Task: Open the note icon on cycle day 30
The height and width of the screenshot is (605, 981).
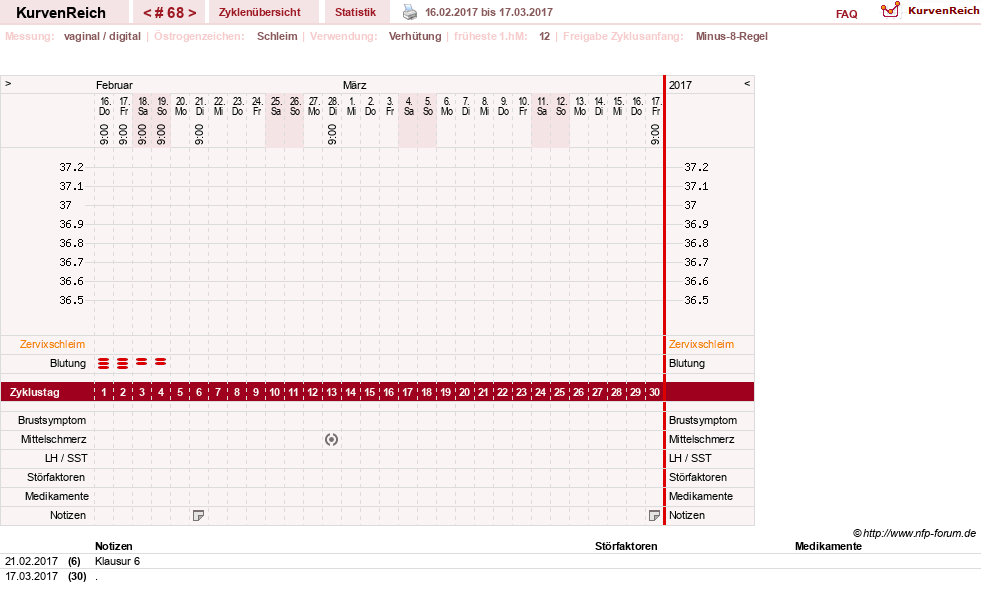Action: pos(654,516)
